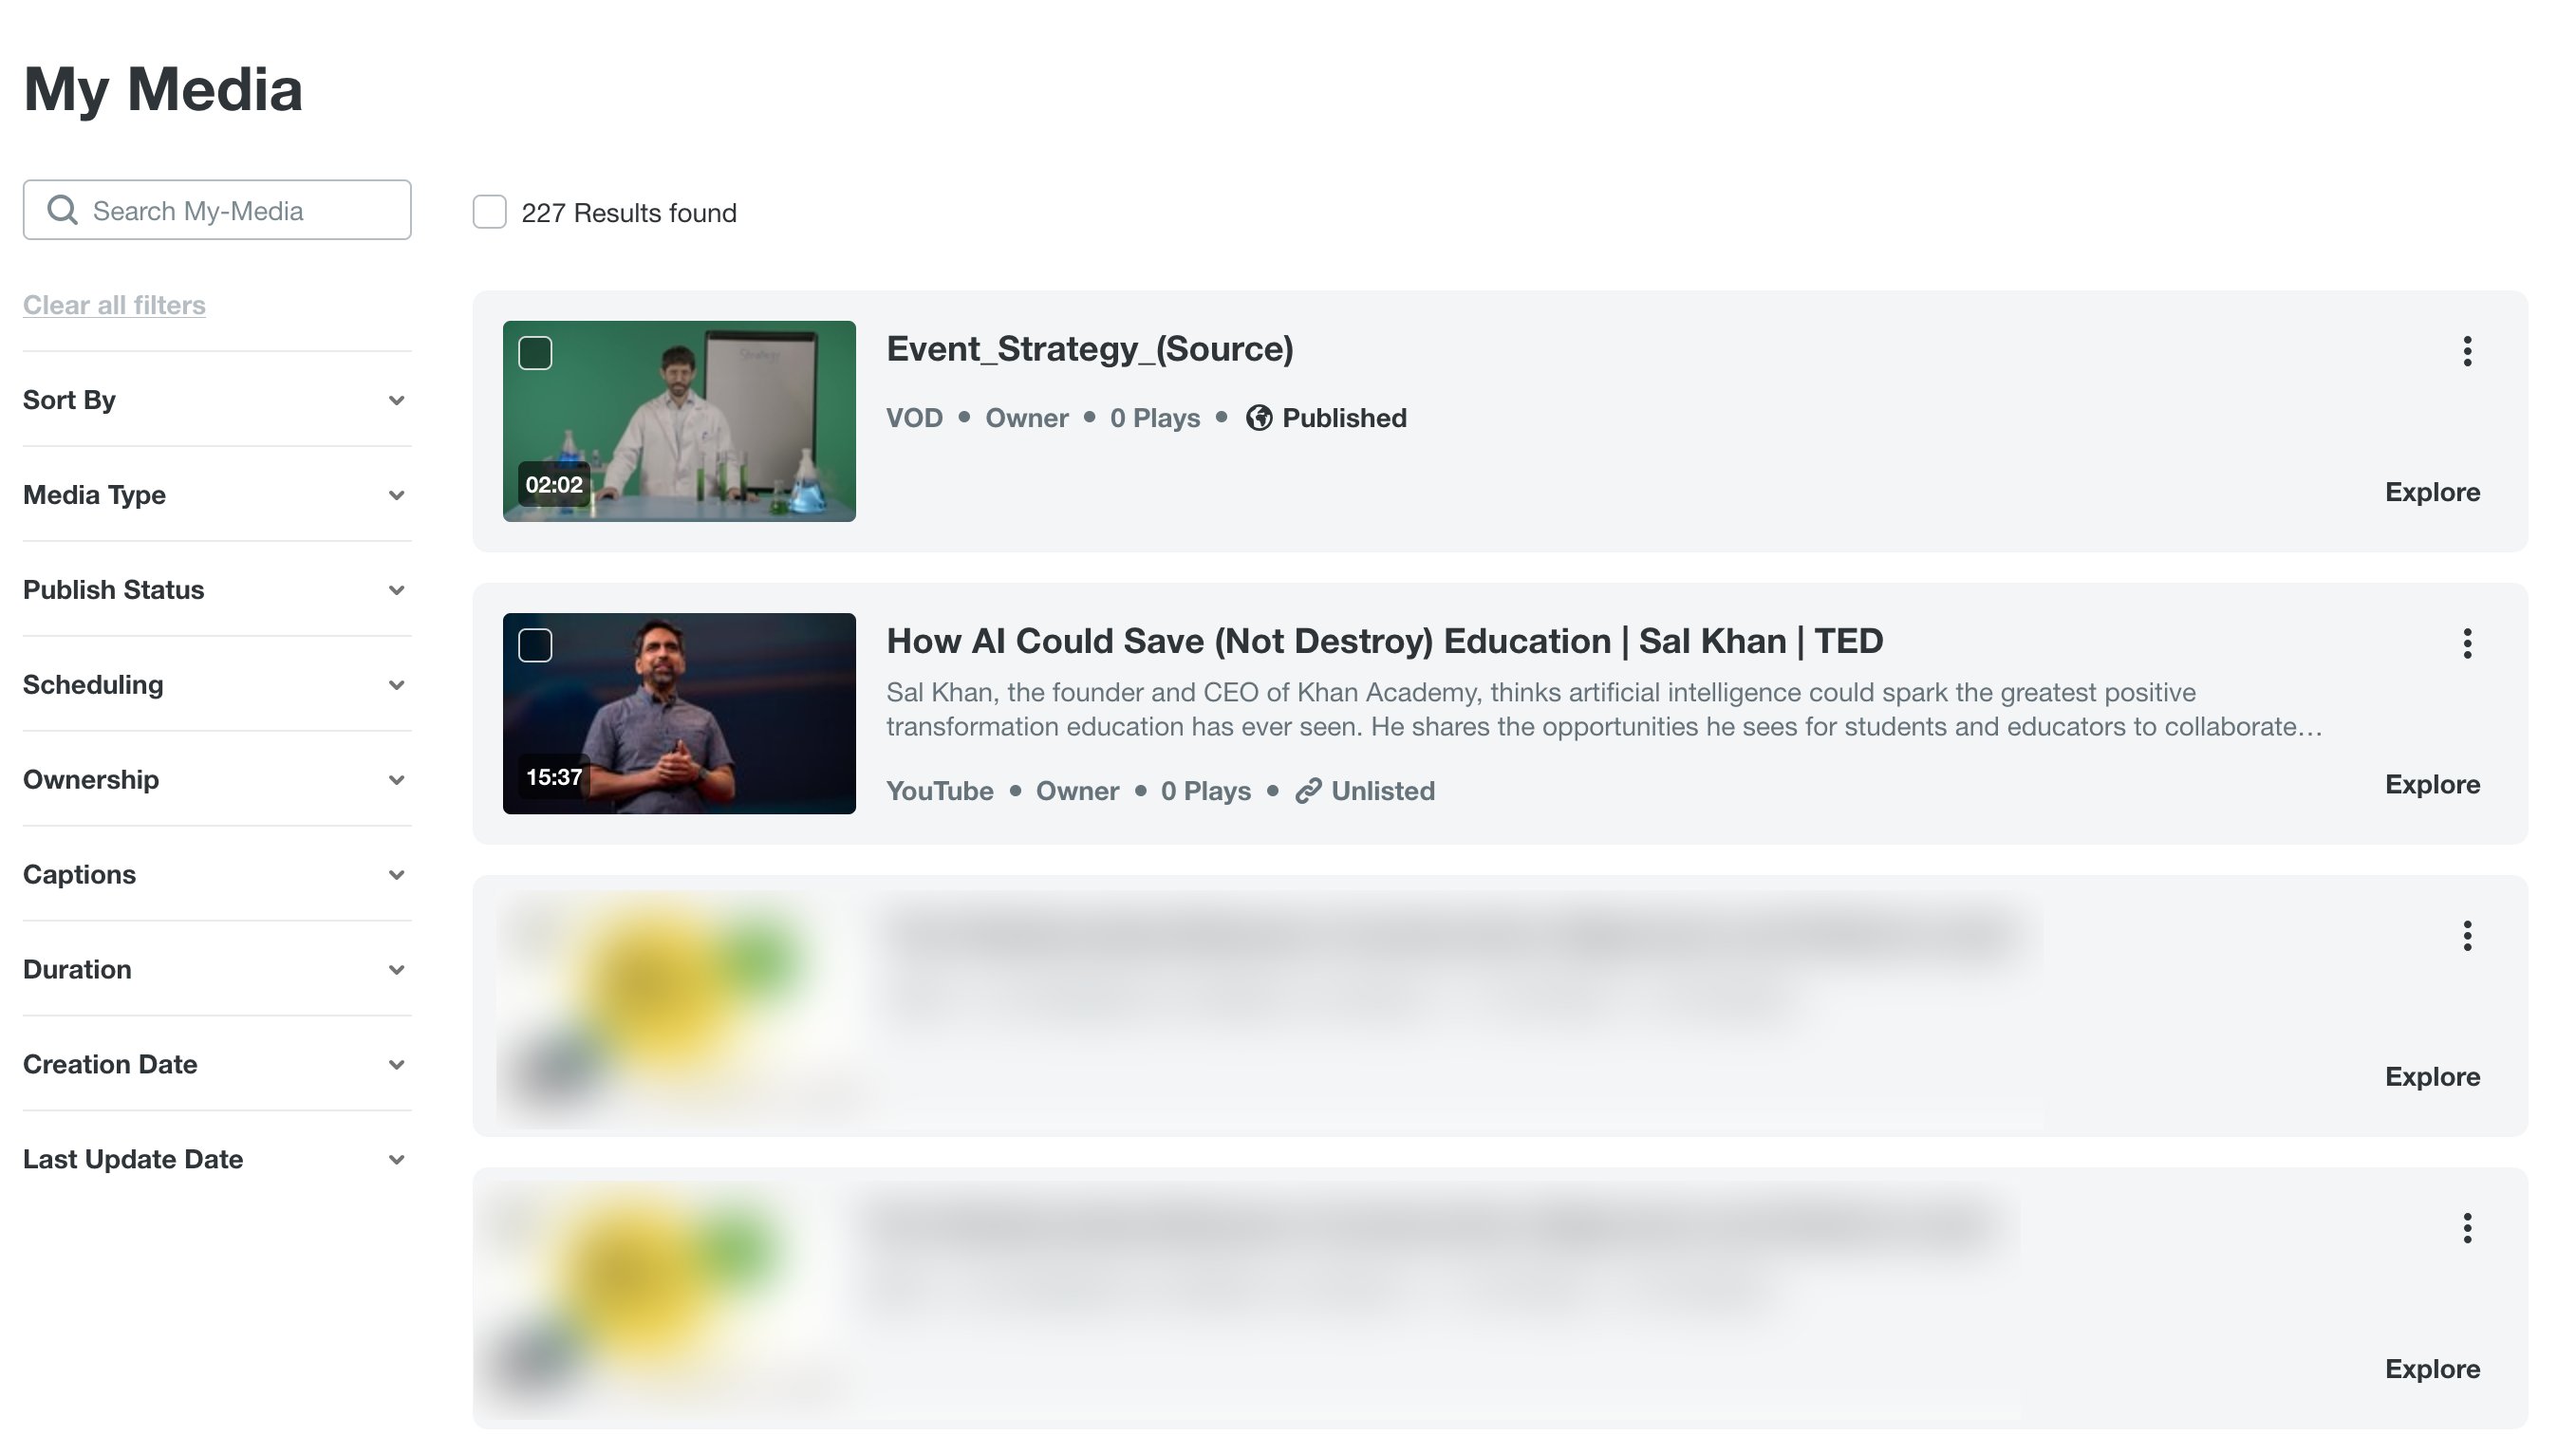Viewport: 2576px width, 1454px height.
Task: Expand the Creation Date filter
Action: 216,1065
